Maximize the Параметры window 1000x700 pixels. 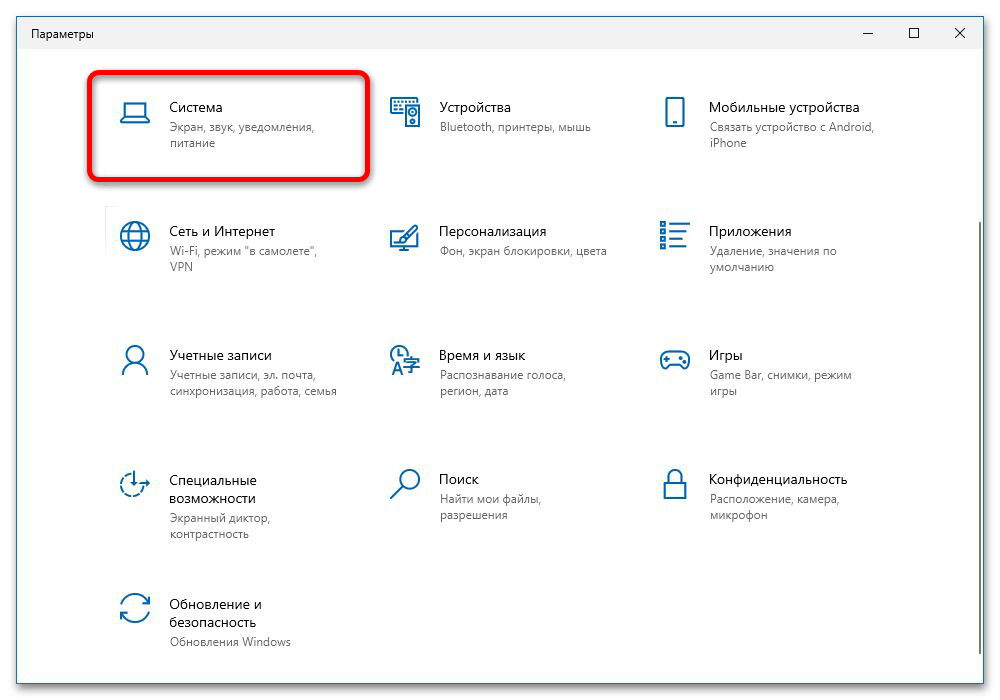914,33
